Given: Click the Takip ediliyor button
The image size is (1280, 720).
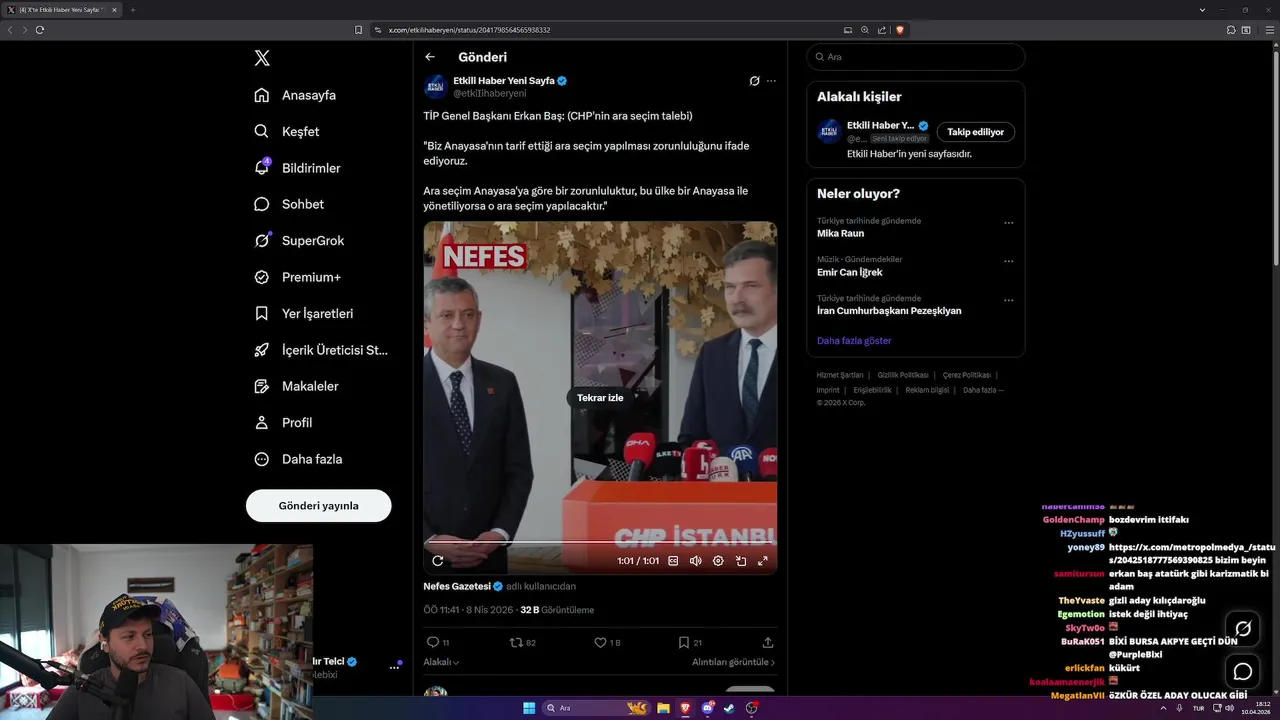Looking at the screenshot, I should pos(976,132).
